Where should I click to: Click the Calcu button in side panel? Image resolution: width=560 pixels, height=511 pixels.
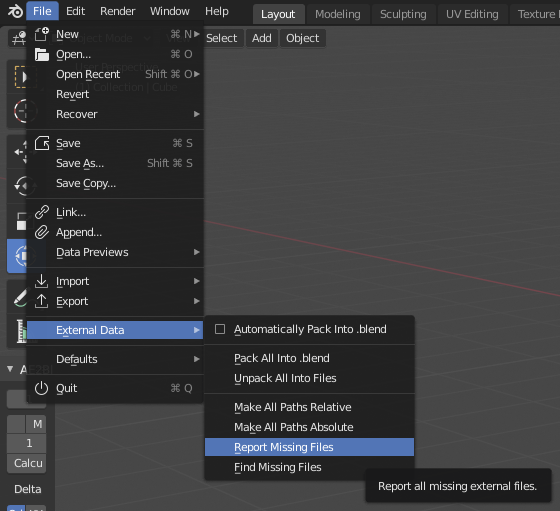pyautogui.click(x=27, y=463)
